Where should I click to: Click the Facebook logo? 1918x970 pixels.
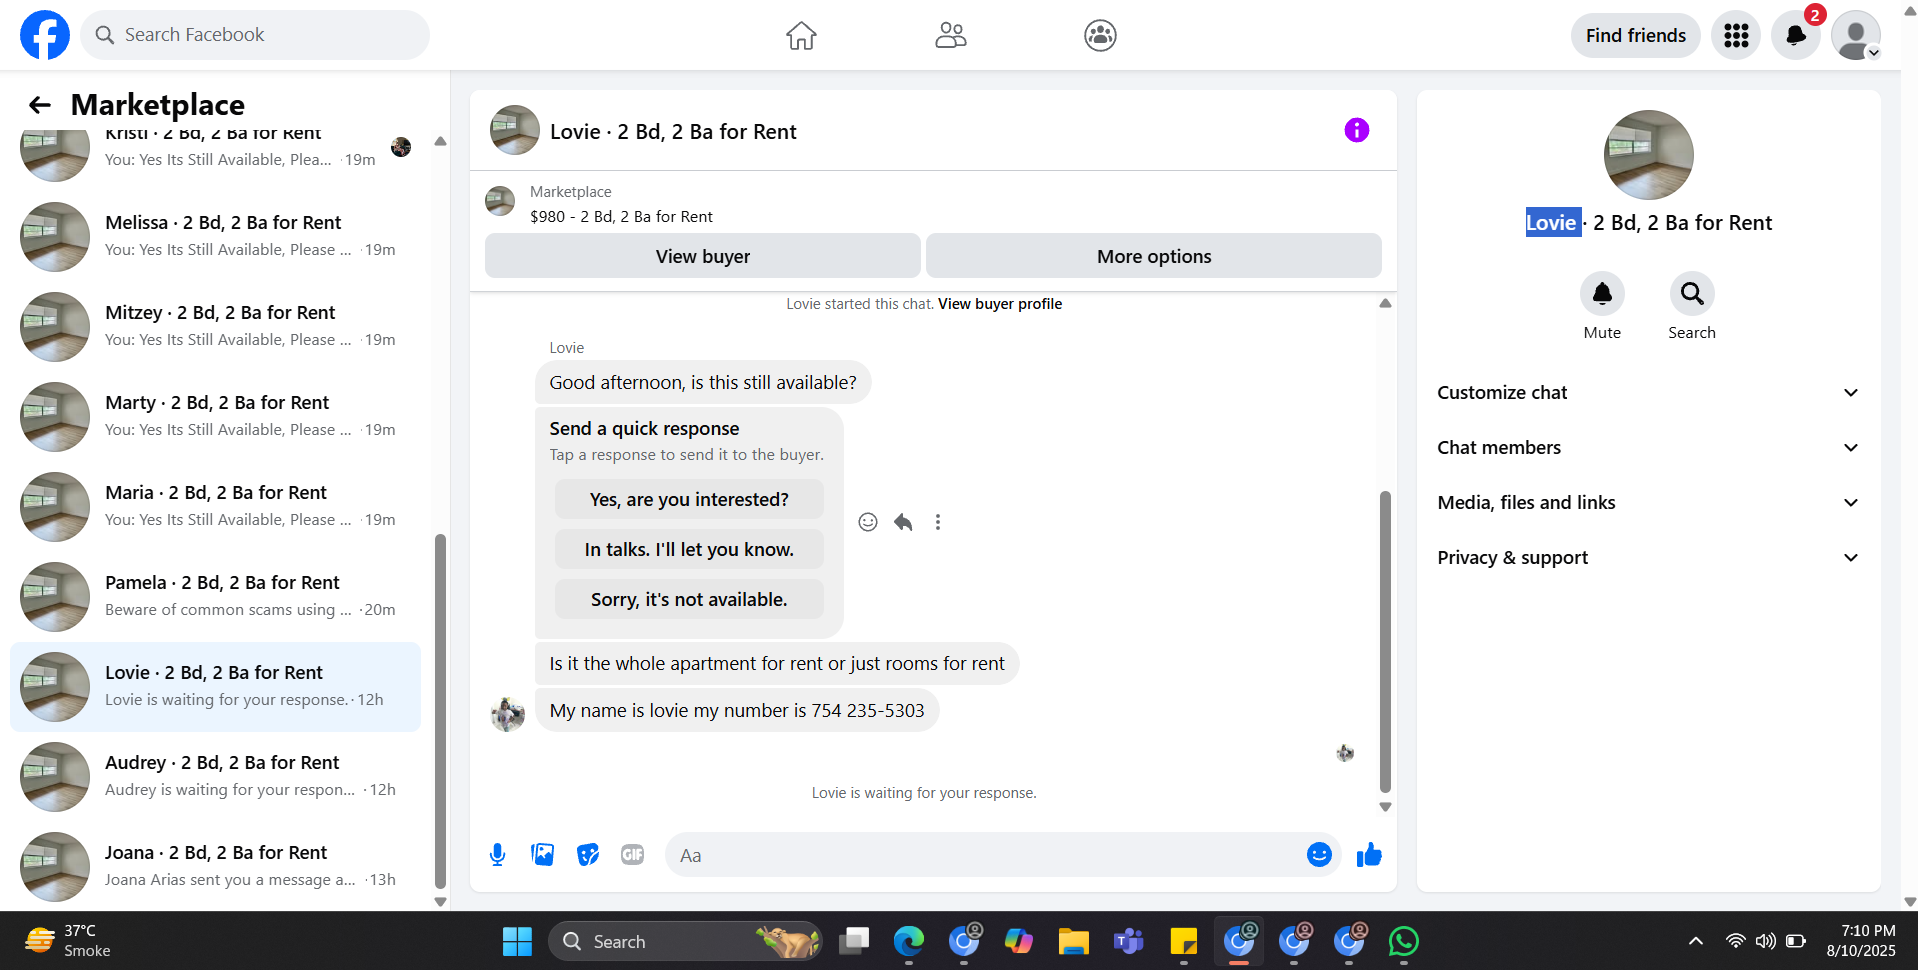tap(45, 35)
